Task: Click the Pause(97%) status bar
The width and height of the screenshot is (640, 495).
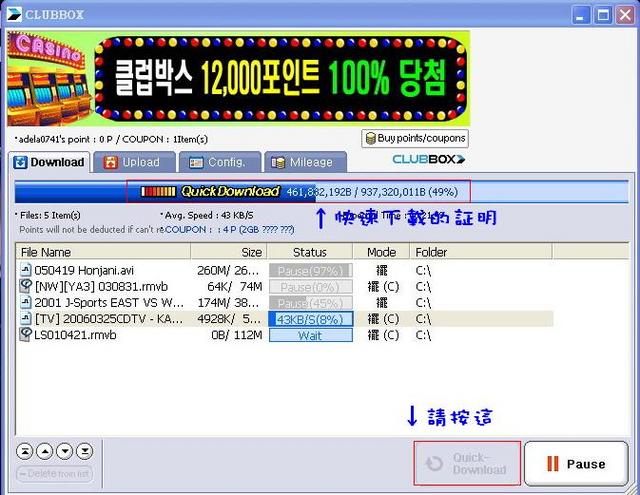Action: [311, 271]
